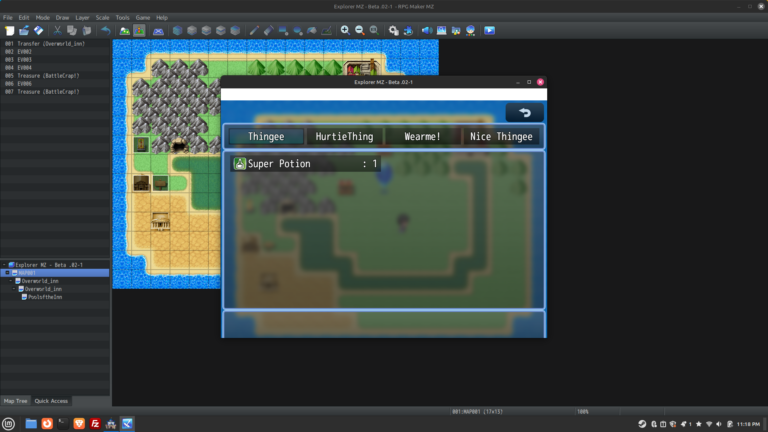Select event 003 EV003 in the list

(55, 60)
